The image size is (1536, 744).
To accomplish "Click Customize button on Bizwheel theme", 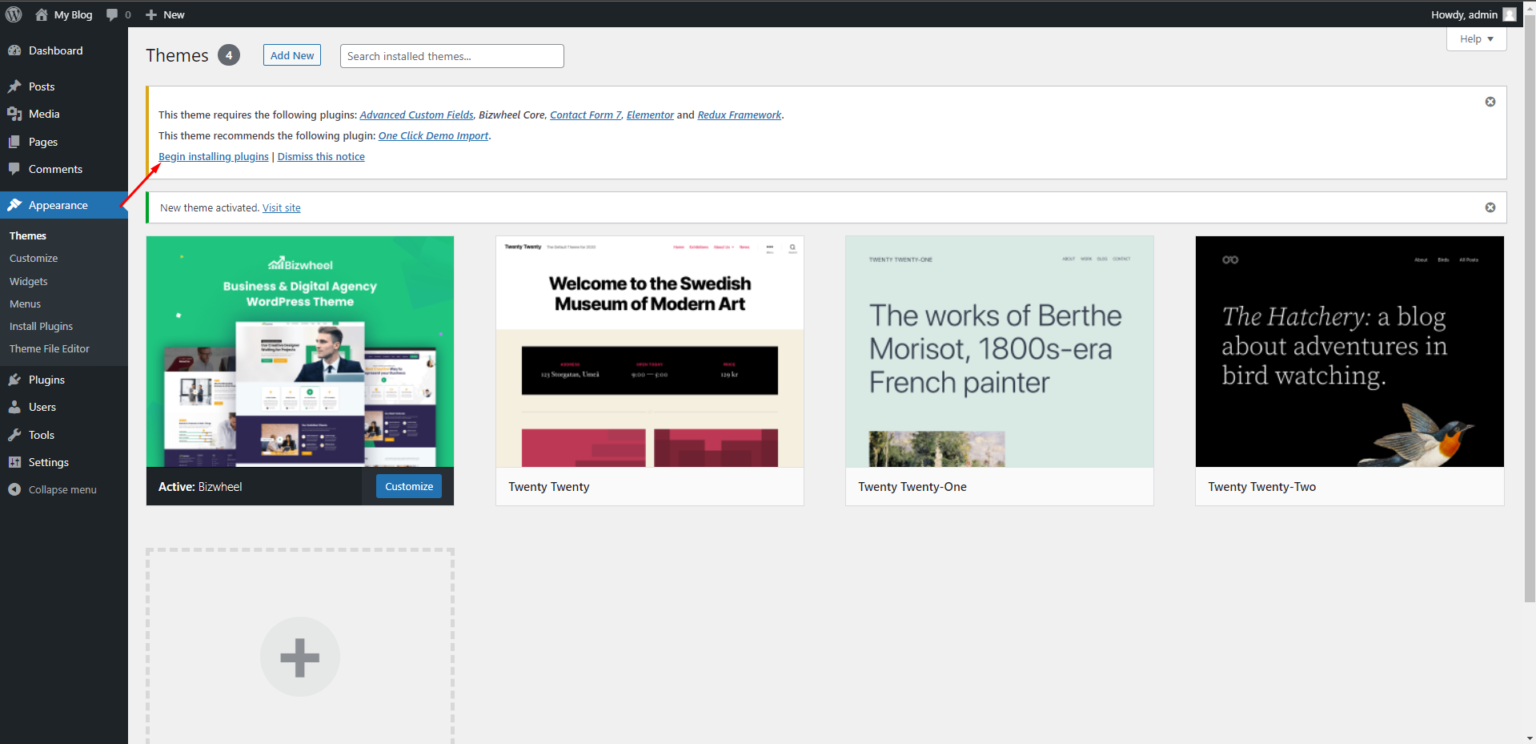I will click(409, 486).
